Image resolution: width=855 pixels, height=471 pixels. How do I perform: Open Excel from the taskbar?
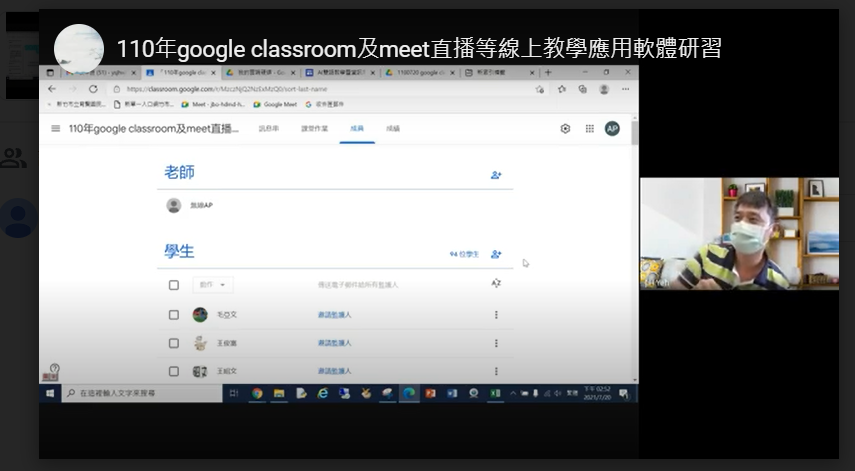pos(495,393)
